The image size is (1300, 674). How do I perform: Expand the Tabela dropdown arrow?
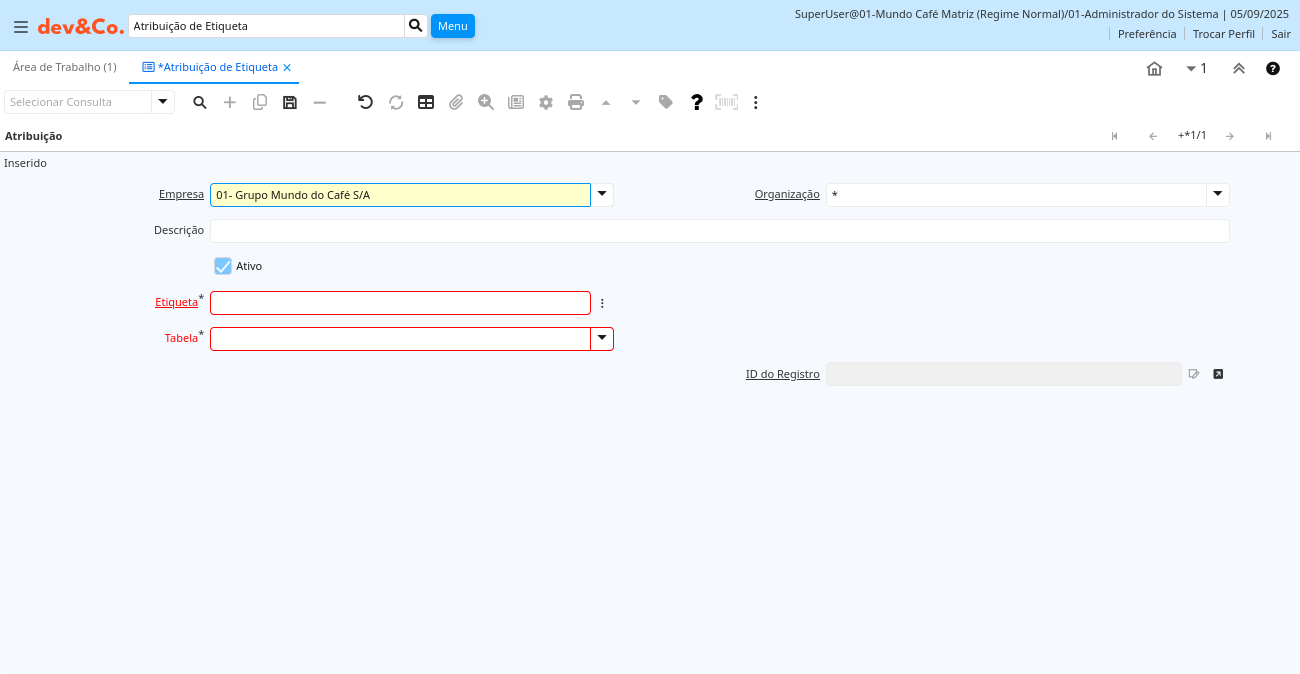602,339
